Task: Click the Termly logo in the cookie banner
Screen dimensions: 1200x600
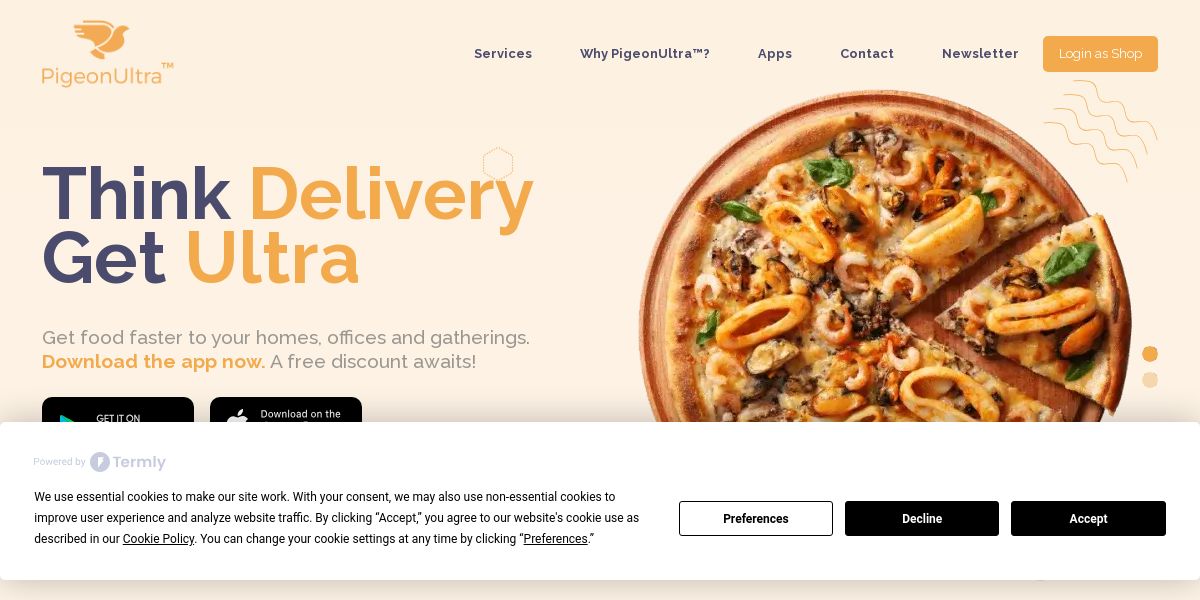Action: [128, 462]
